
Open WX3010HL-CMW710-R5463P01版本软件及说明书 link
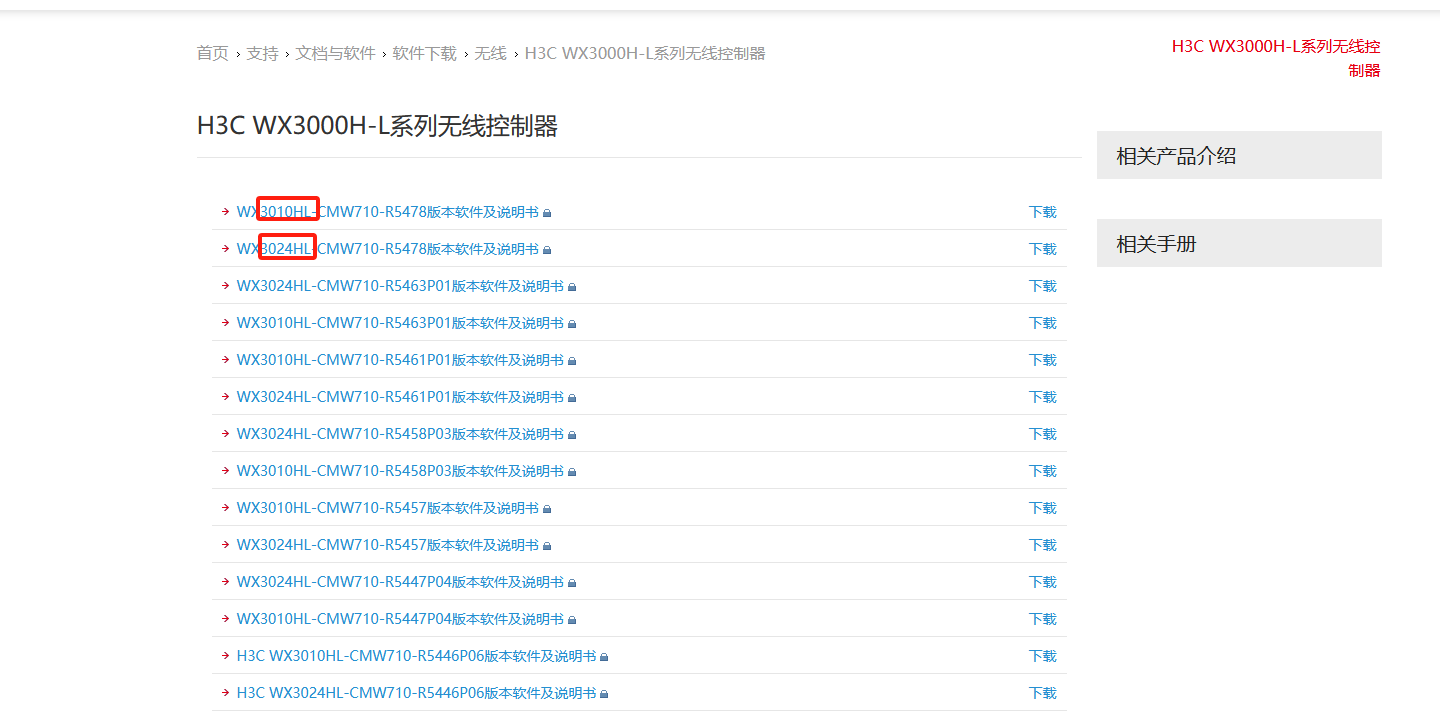[x=400, y=323]
